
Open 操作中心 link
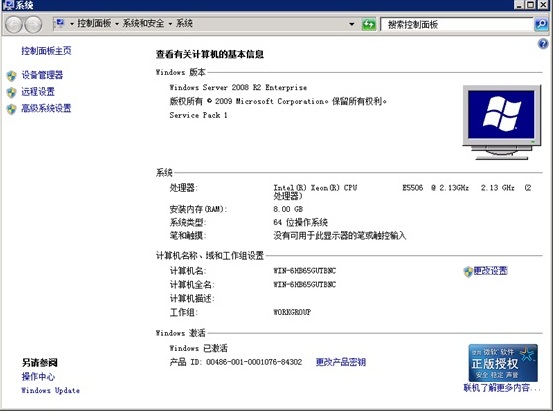tap(38, 377)
